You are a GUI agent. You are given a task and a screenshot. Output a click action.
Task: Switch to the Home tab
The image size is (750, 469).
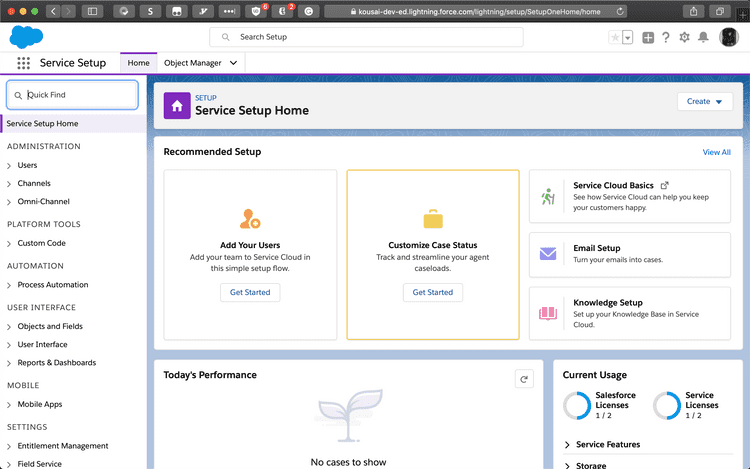point(139,63)
